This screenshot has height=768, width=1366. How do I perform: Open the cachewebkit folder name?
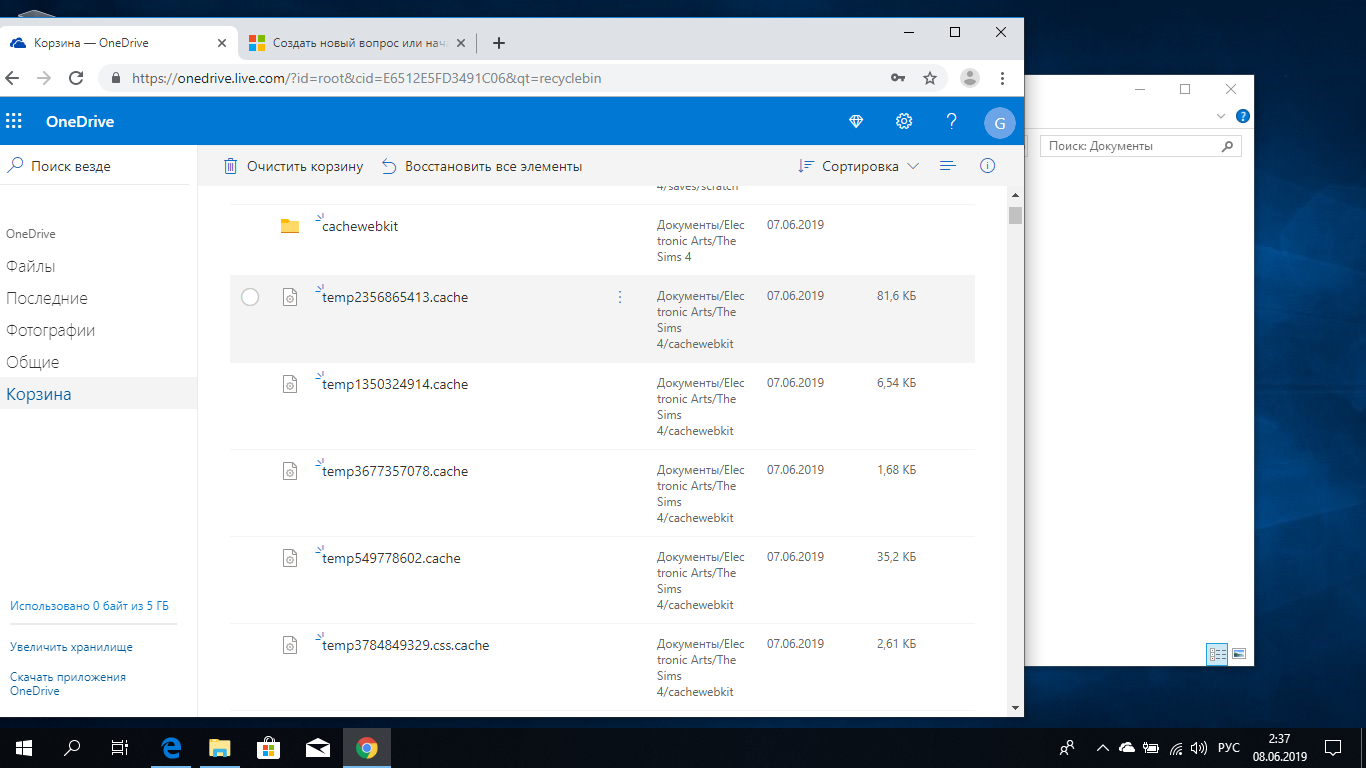click(360, 226)
